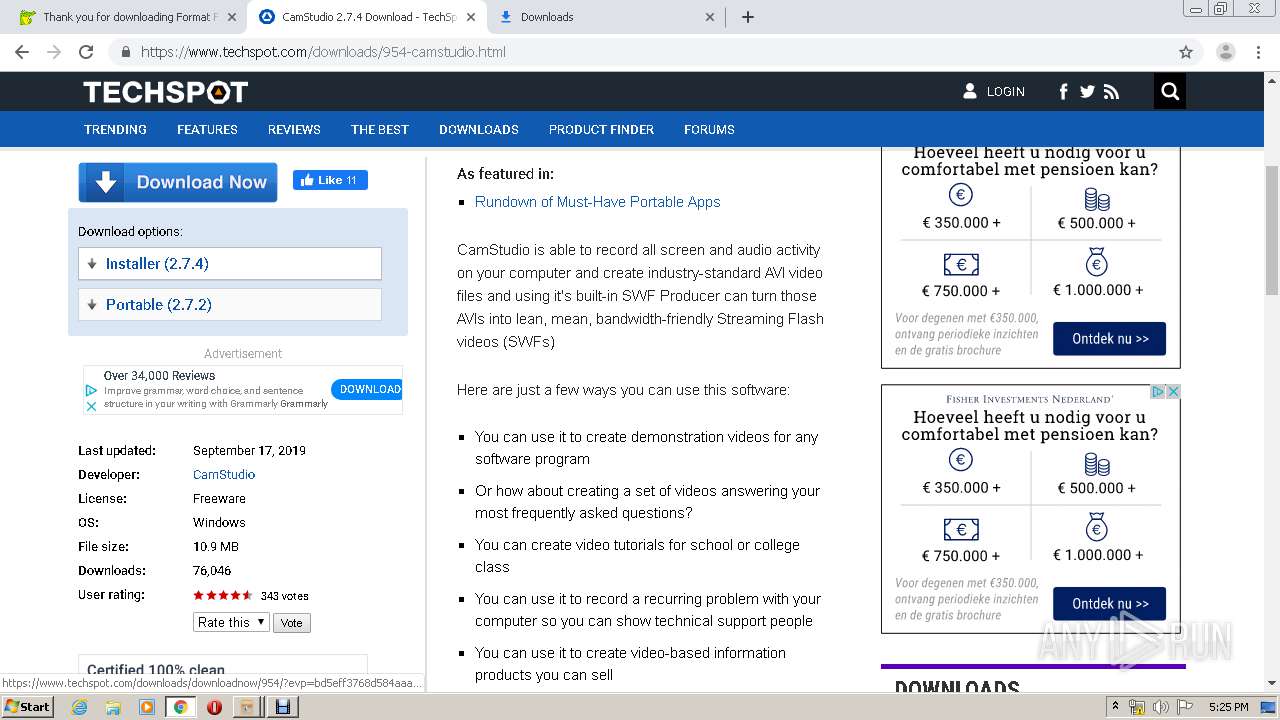Open the CamStudio developer link

(x=224, y=474)
